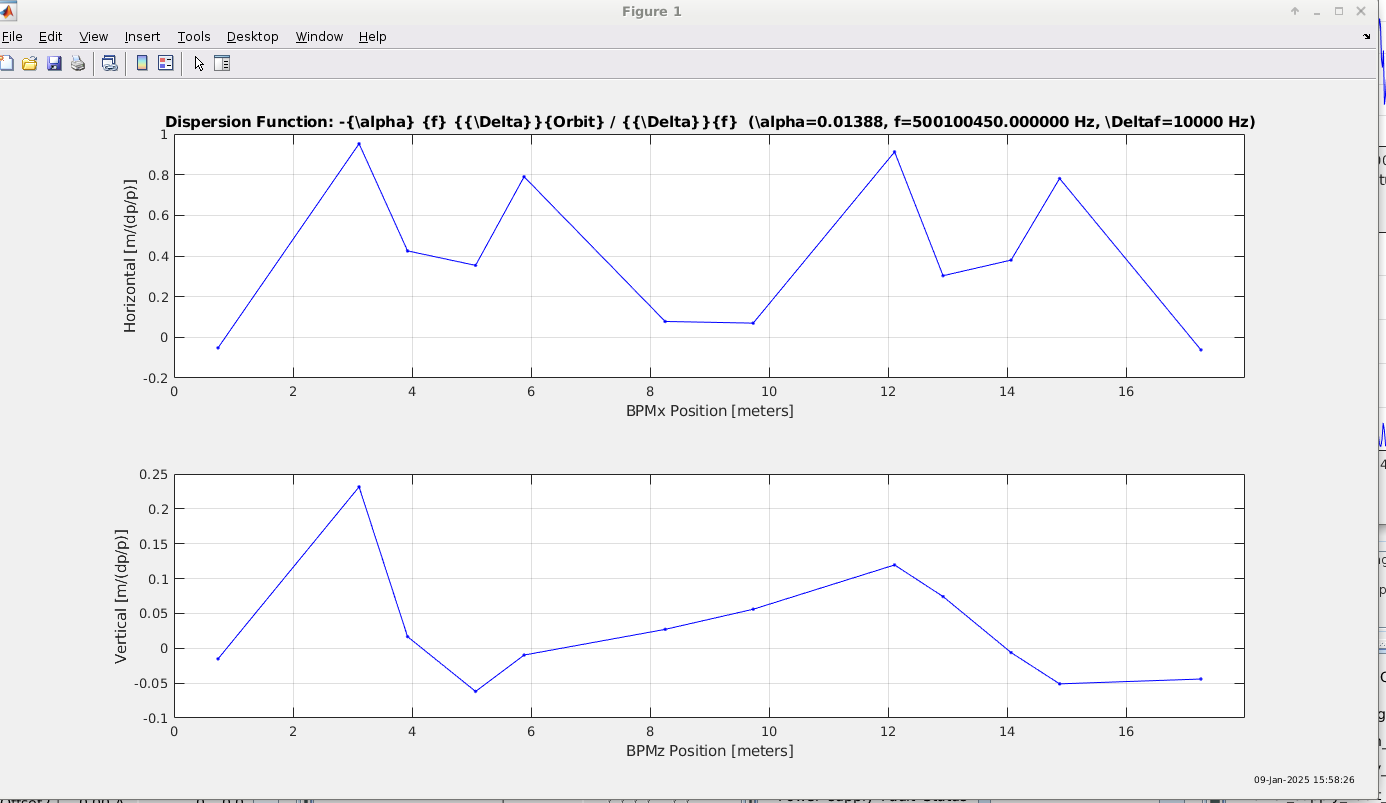This screenshot has height=803, width=1386.
Task: Open a file with the folder icon
Action: [x=30, y=63]
